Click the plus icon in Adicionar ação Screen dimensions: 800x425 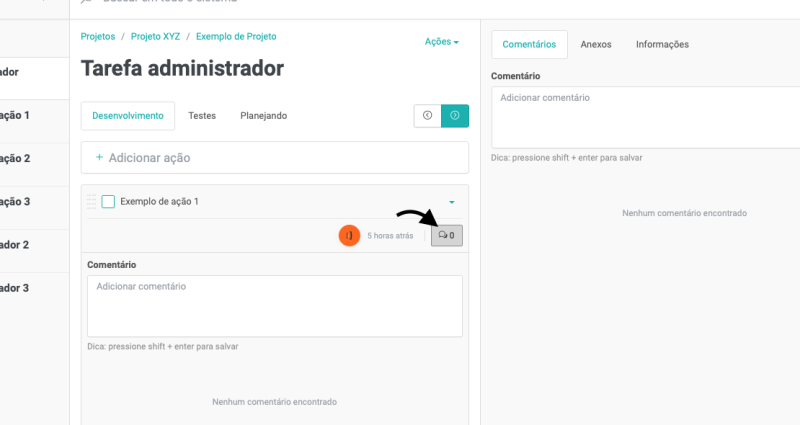[x=99, y=158]
